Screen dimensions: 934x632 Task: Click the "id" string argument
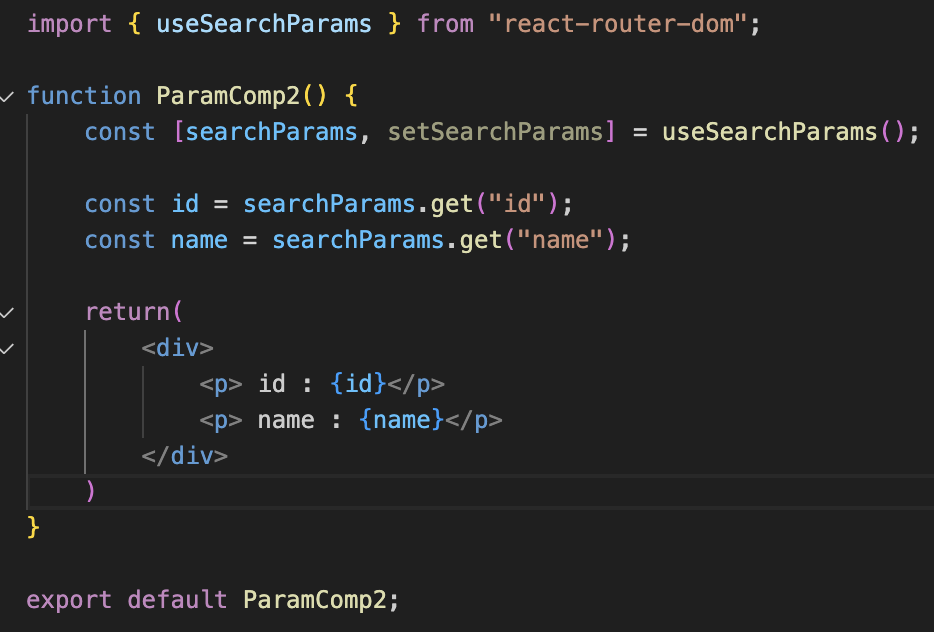[x=517, y=204]
